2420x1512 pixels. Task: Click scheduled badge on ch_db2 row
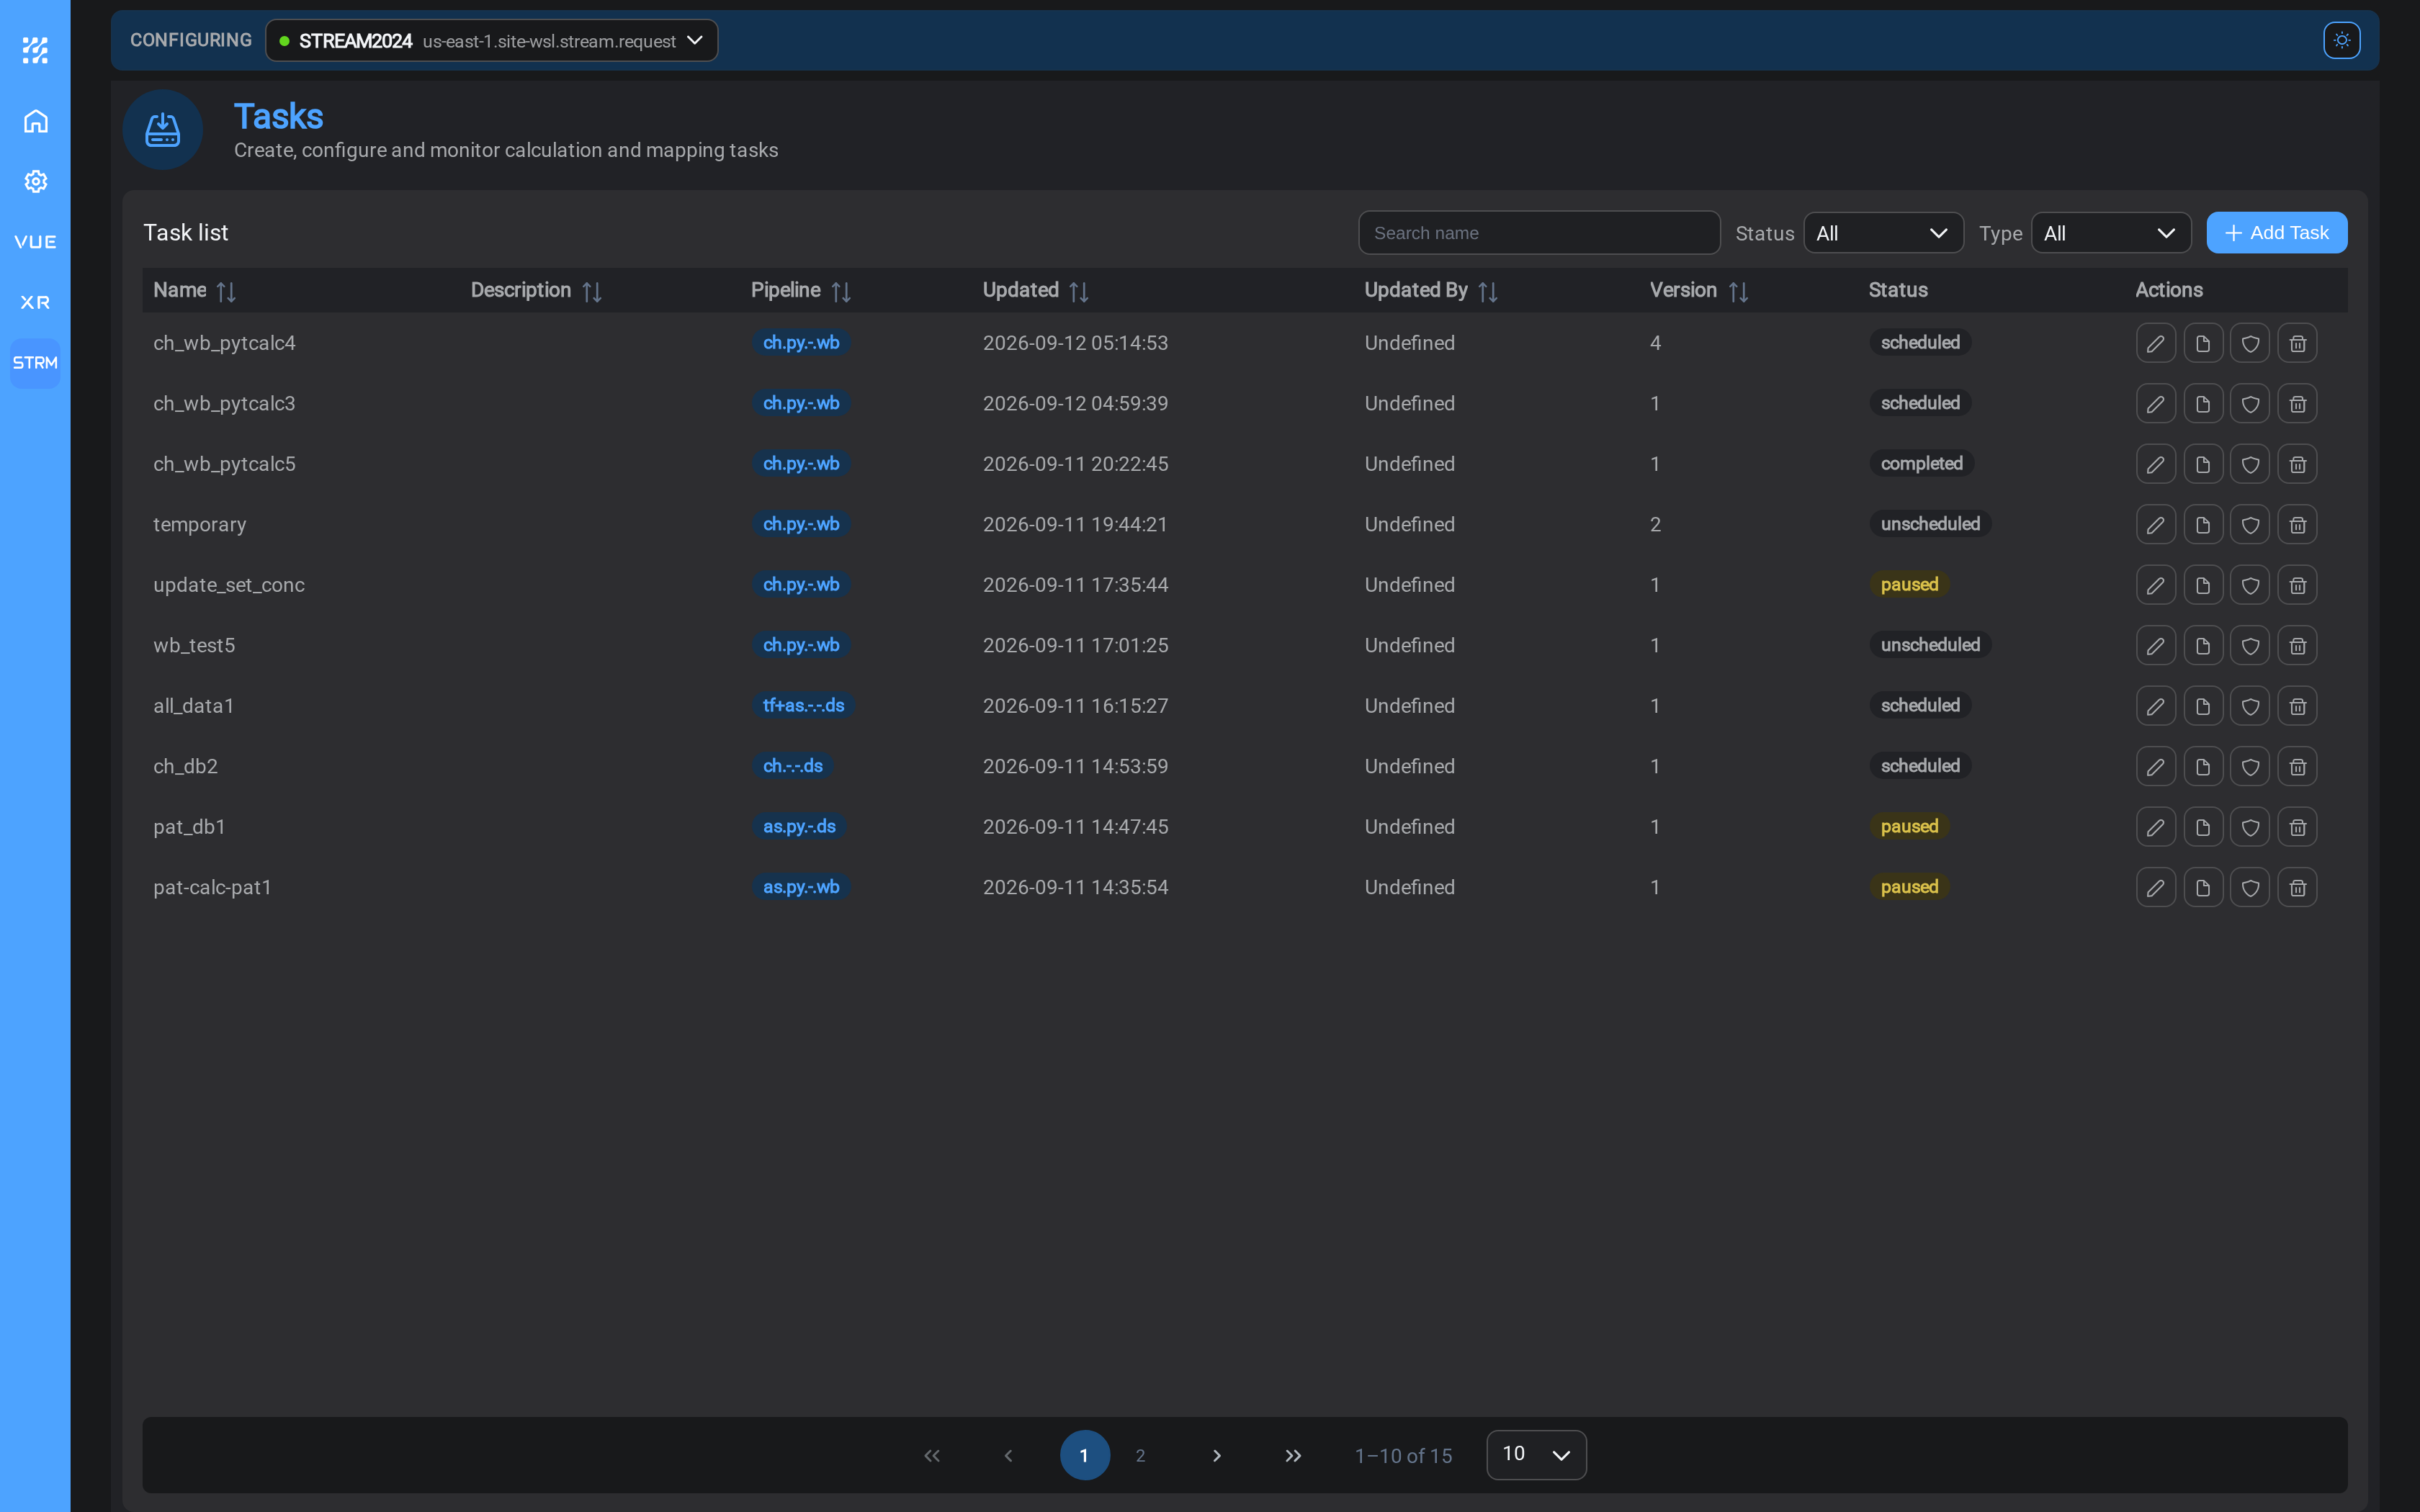[1920, 766]
